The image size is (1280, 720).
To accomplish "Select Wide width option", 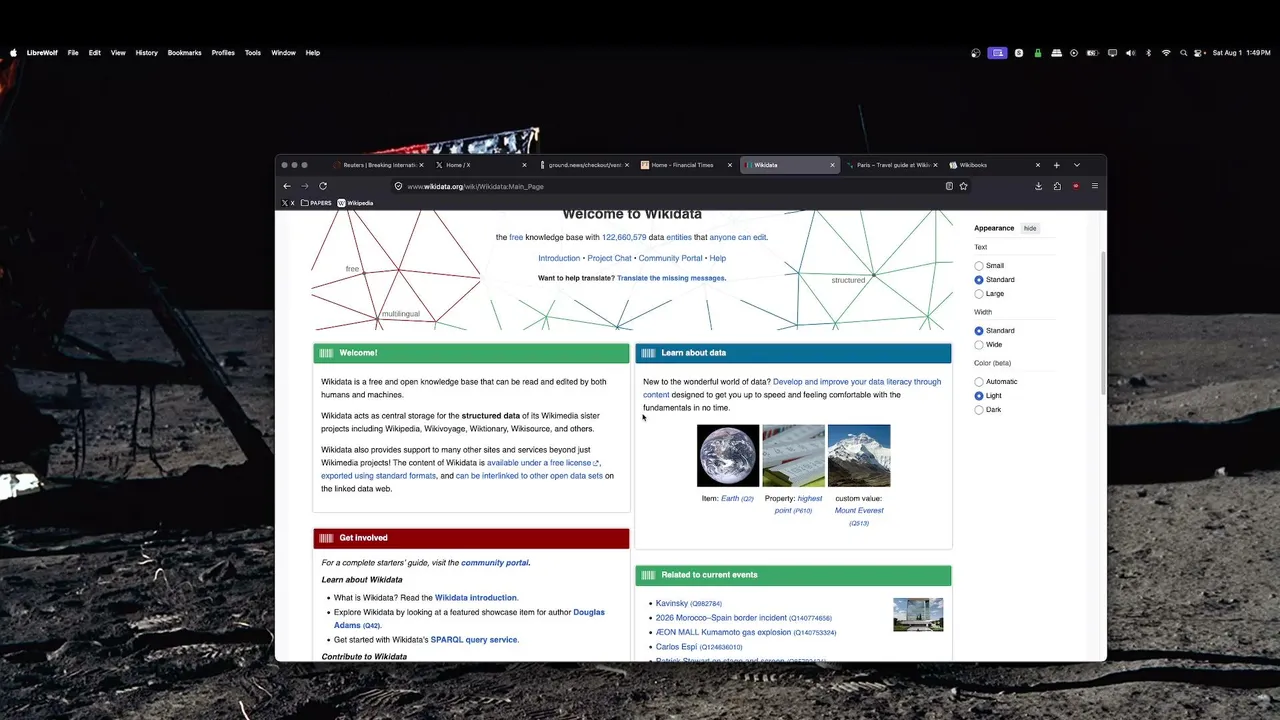I will coord(979,345).
